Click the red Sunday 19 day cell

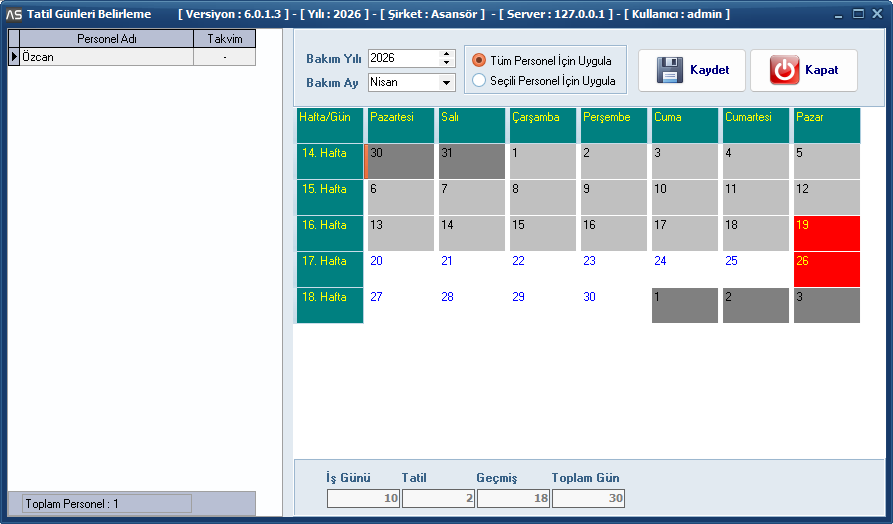click(826, 233)
